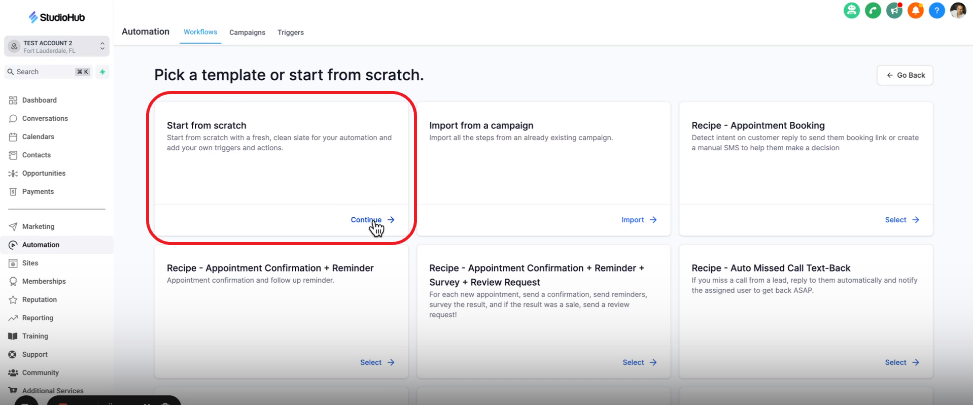
Task: Click the Recipe - Auto Missed Call Text-Back title
Action: pos(771,268)
